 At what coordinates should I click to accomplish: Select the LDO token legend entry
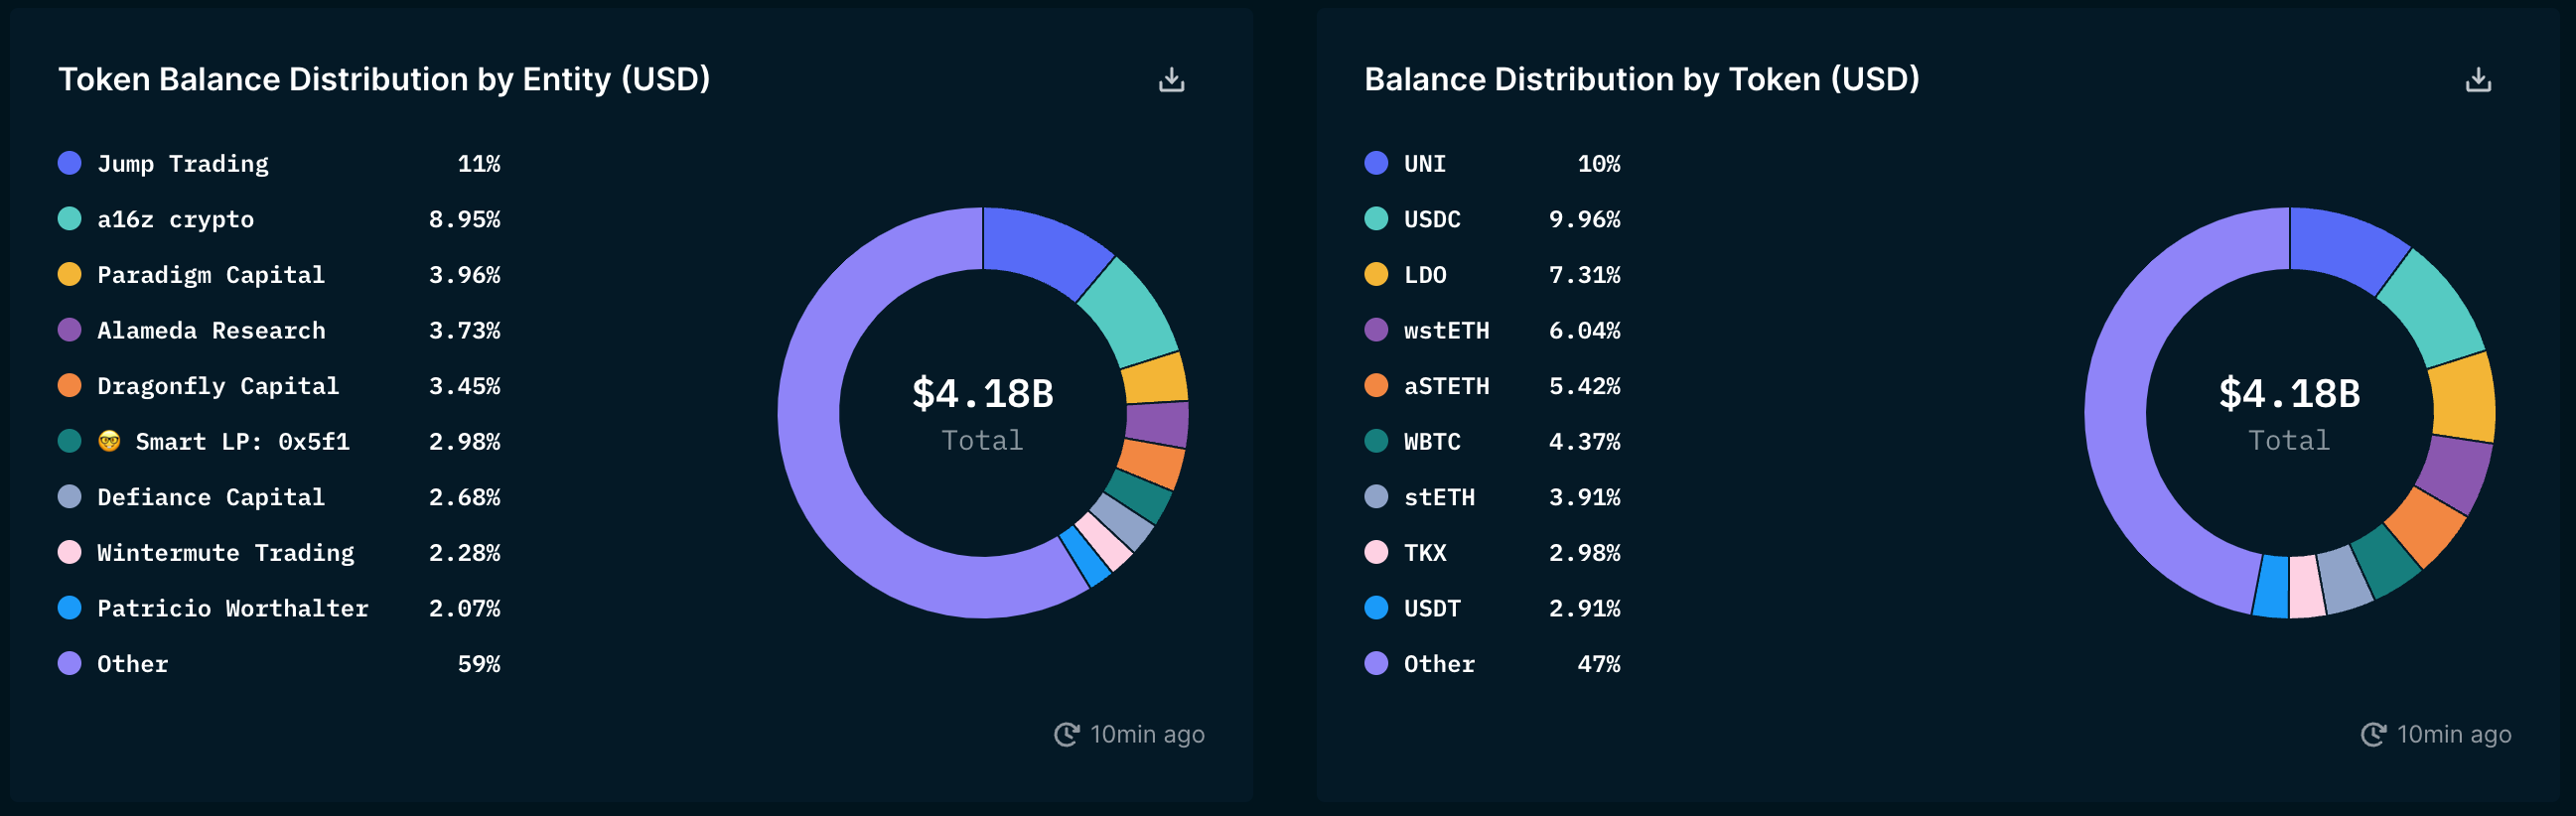[x=1424, y=275]
